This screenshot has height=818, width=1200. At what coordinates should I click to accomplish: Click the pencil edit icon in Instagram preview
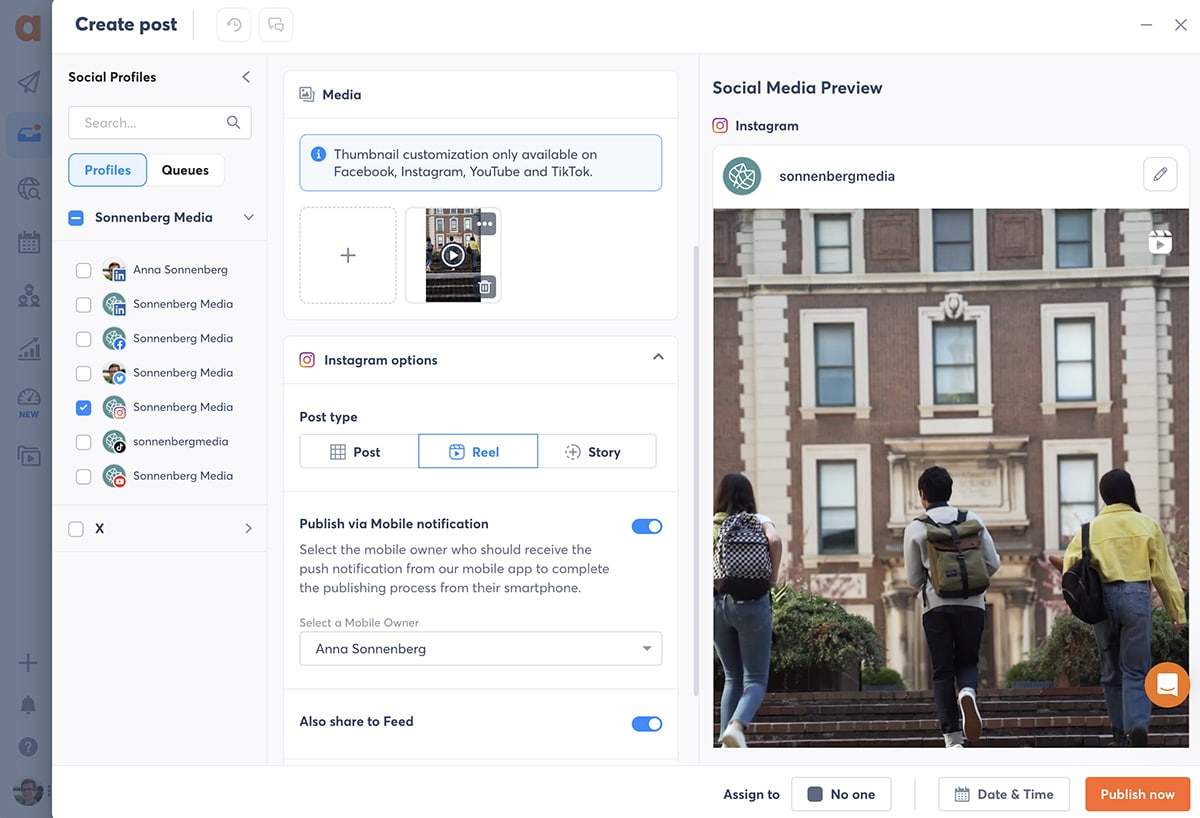(x=1160, y=174)
